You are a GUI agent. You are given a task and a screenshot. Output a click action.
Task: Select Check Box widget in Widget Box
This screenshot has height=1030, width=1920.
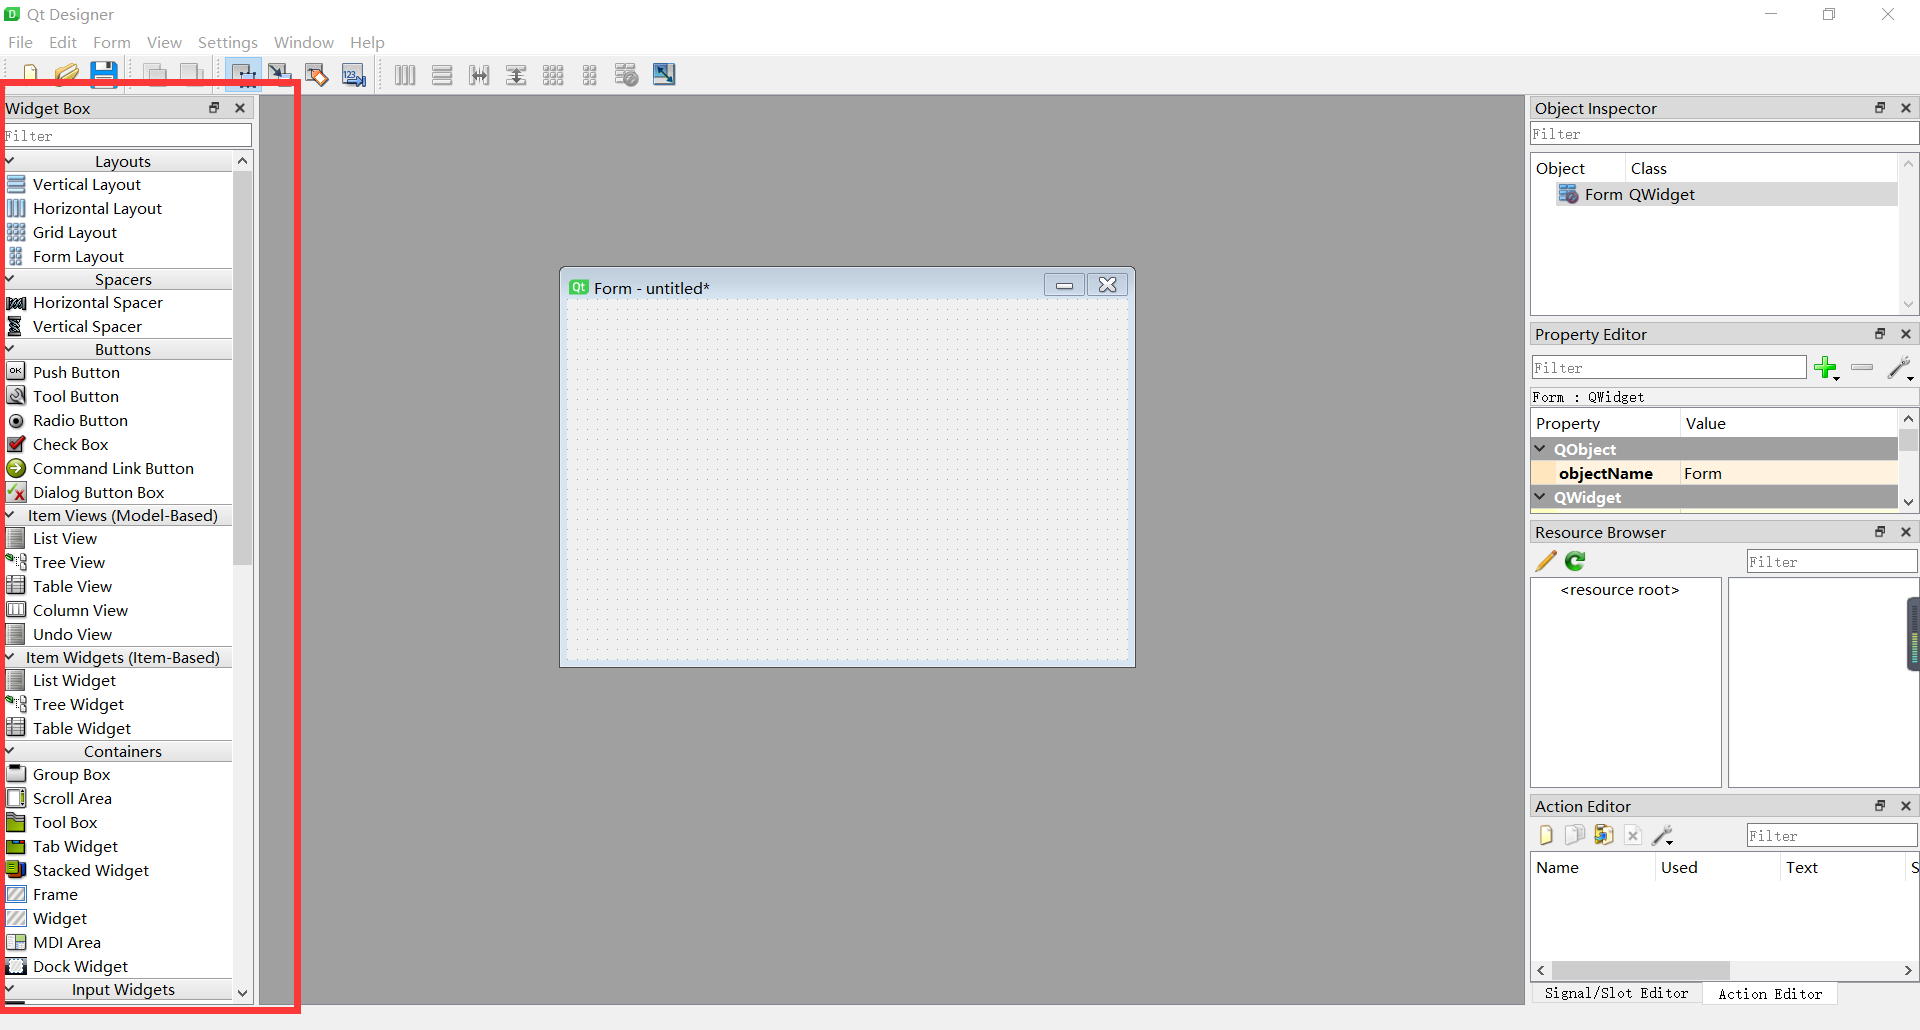click(70, 444)
